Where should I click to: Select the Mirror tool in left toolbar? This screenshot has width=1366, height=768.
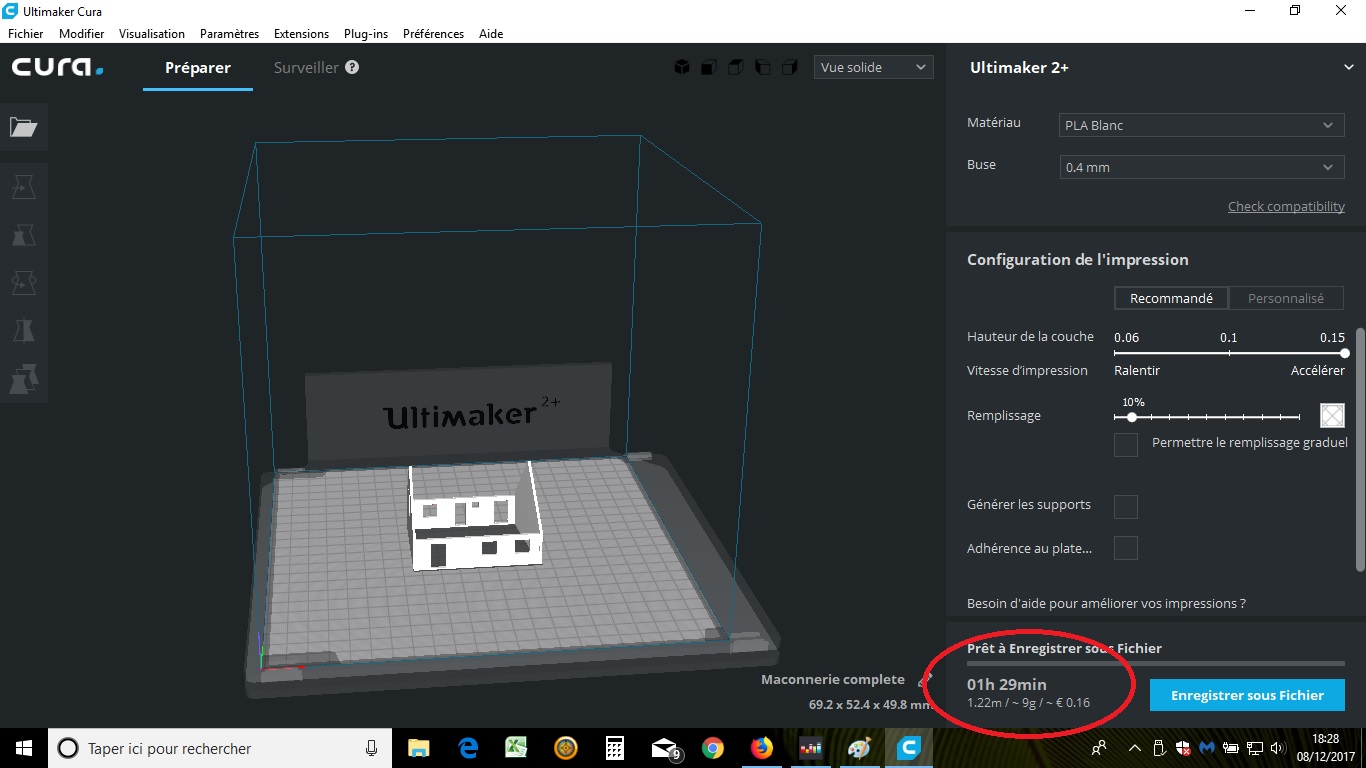[x=23, y=331]
